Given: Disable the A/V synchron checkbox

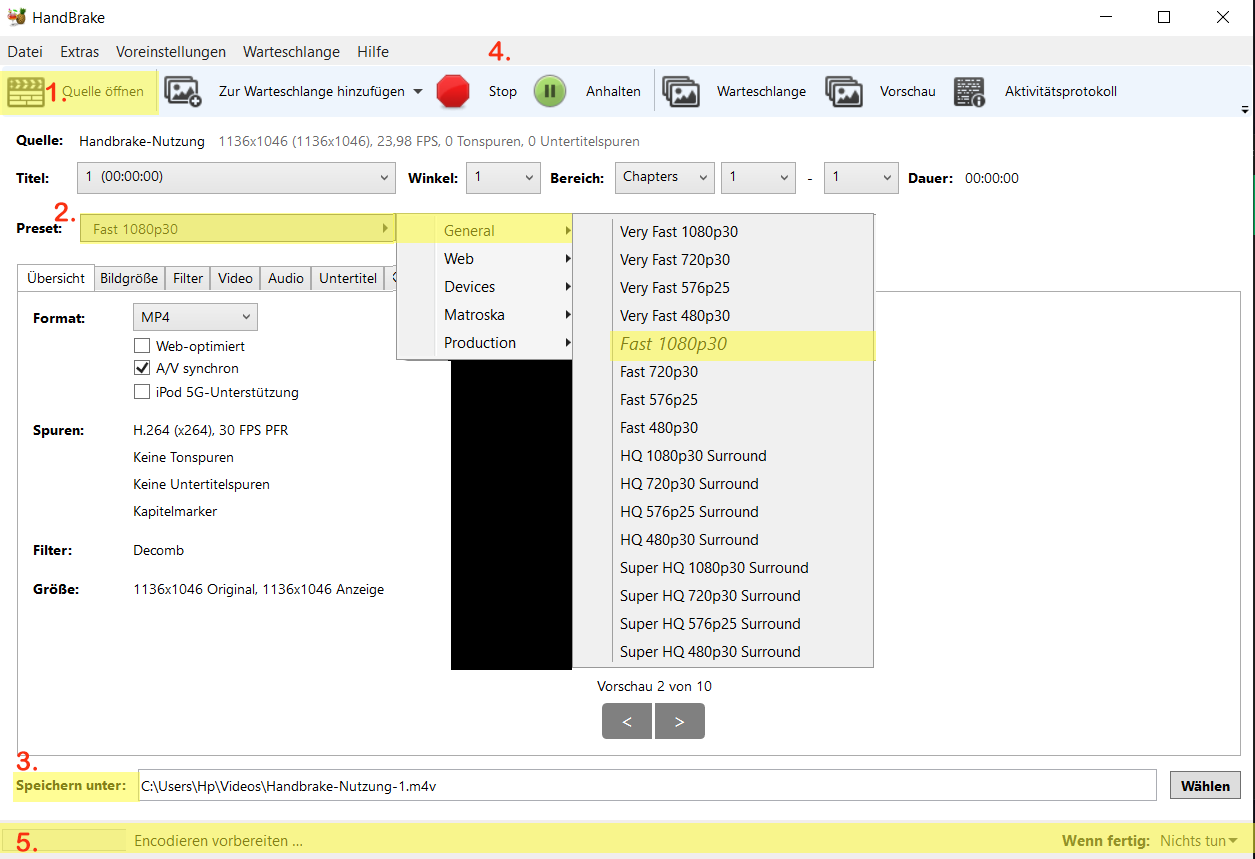Looking at the screenshot, I should click(142, 368).
